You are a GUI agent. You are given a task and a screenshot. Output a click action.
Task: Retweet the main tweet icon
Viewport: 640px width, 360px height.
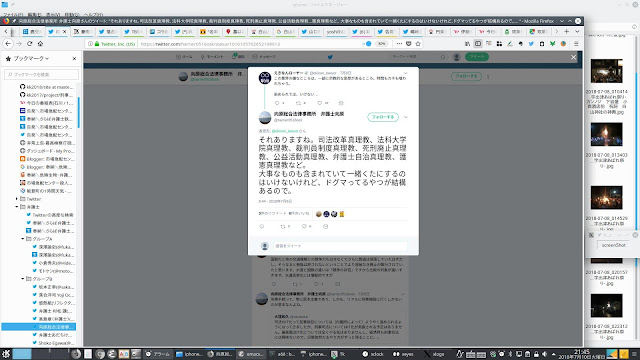[283, 226]
